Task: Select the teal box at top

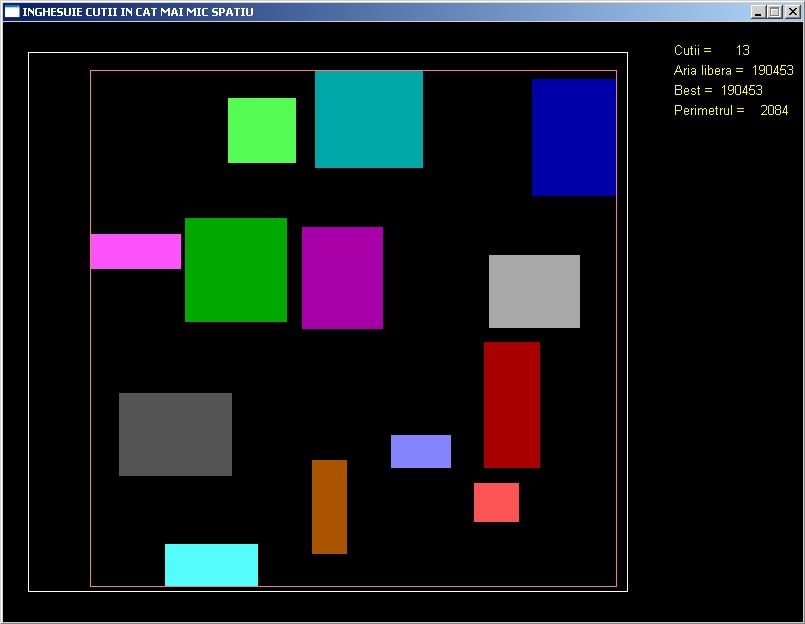Action: pos(369,119)
